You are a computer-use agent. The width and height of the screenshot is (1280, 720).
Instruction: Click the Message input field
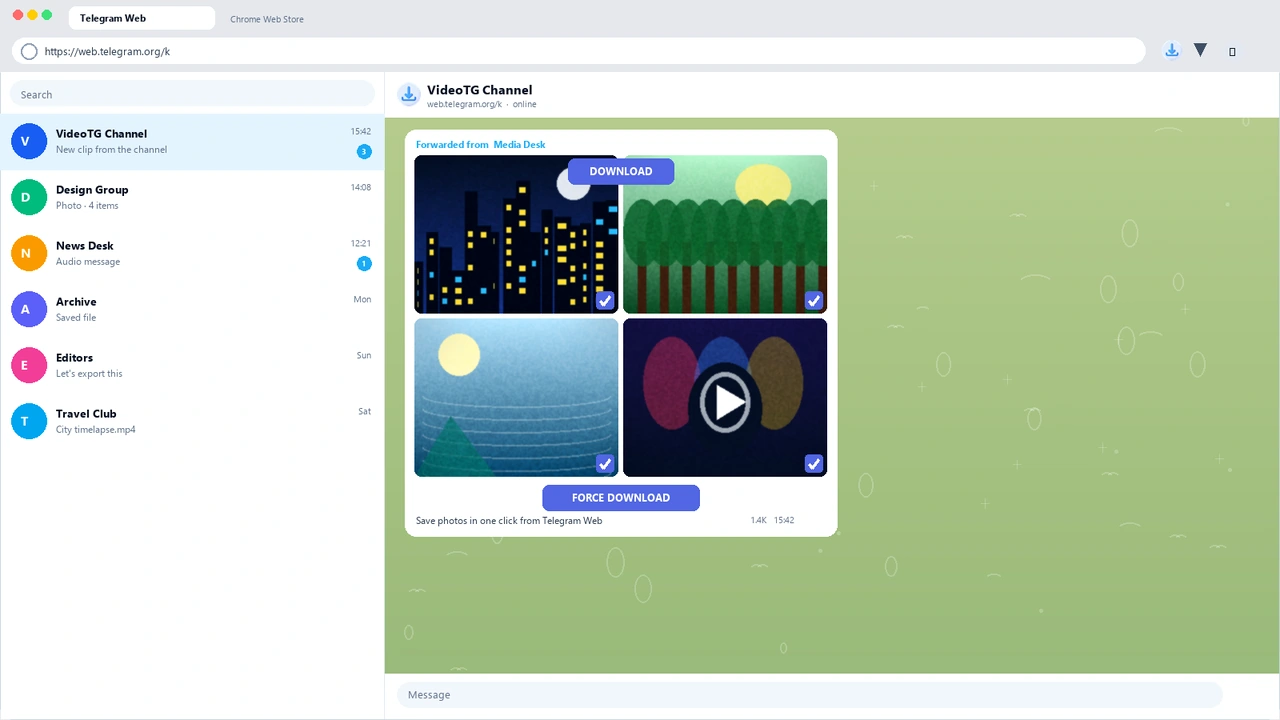coord(810,695)
